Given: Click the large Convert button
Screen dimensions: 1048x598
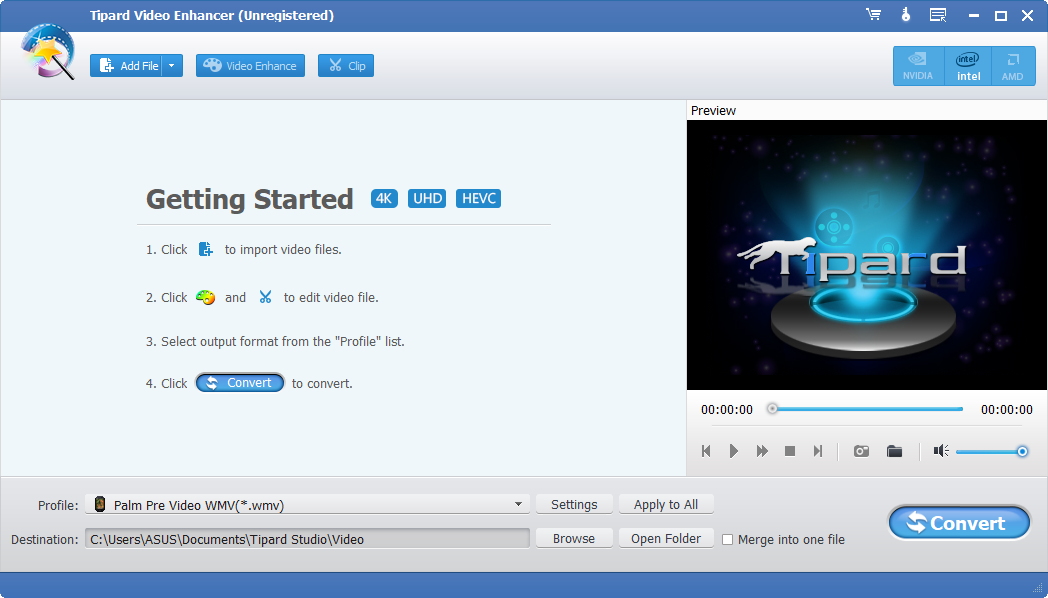Looking at the screenshot, I should click(959, 522).
